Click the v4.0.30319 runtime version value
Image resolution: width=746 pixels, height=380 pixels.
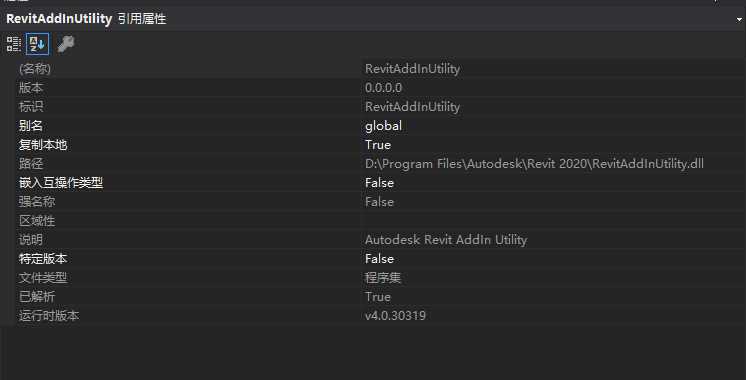coord(395,316)
